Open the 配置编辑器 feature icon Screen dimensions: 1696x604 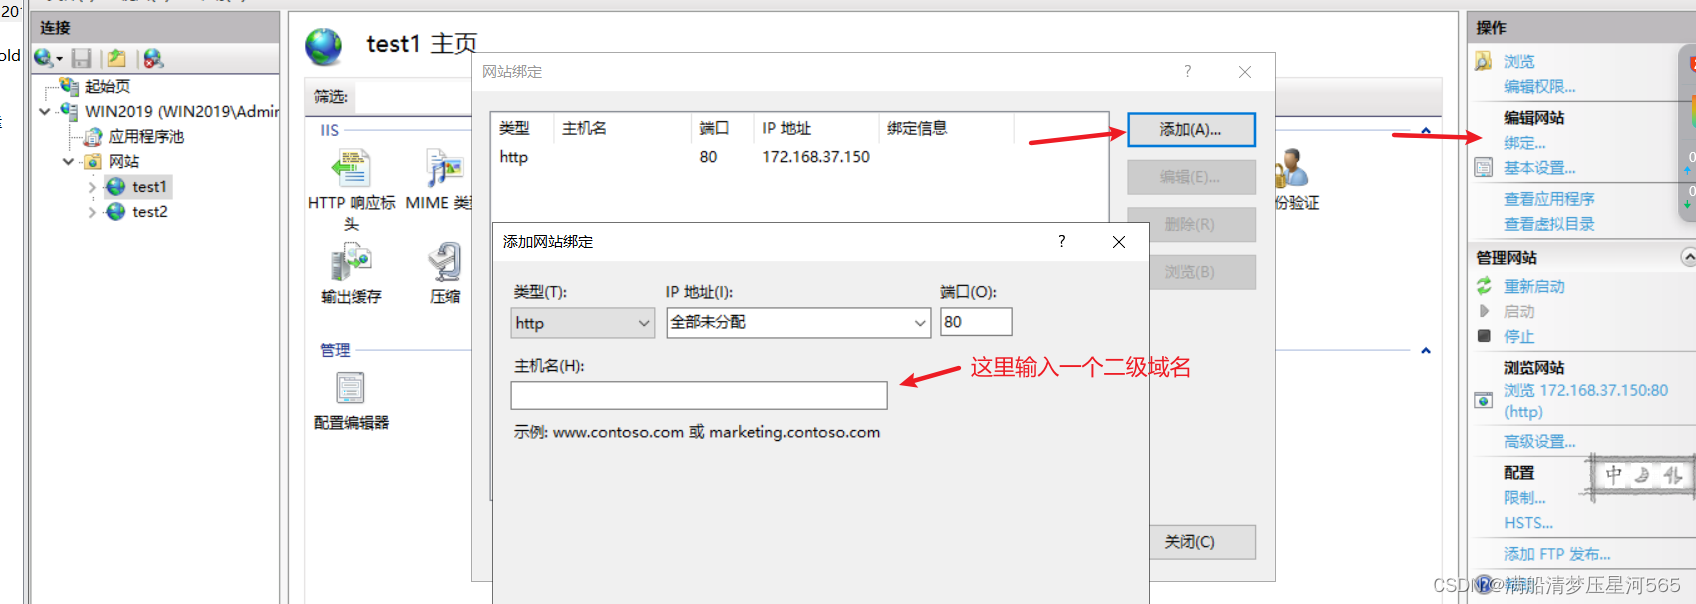click(x=351, y=388)
